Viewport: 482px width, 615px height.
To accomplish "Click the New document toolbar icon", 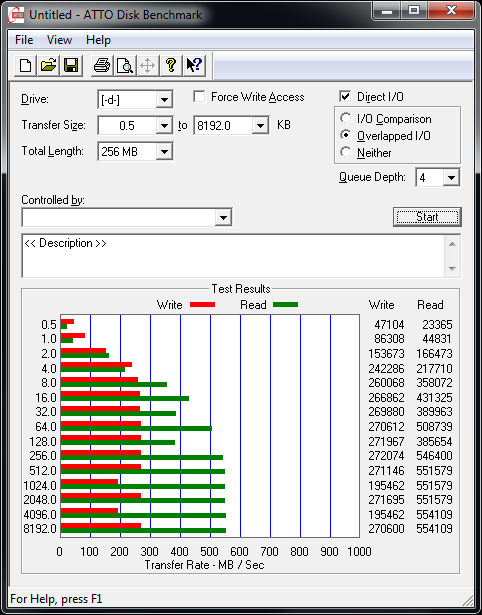I will (25, 65).
